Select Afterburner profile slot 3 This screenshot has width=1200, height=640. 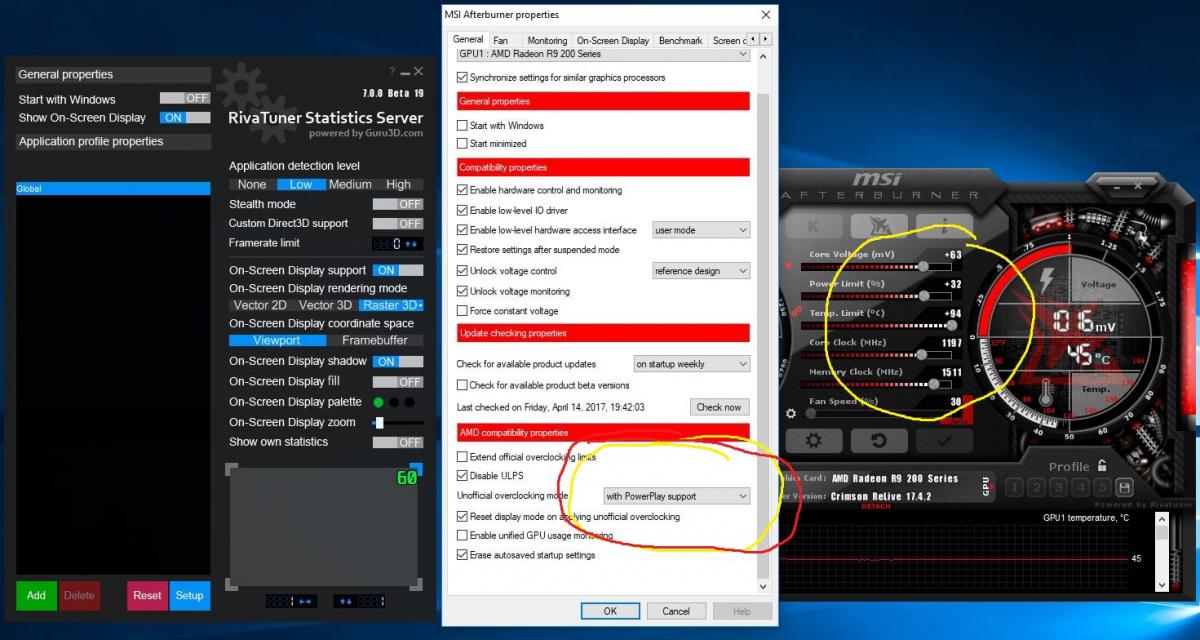pos(1057,488)
